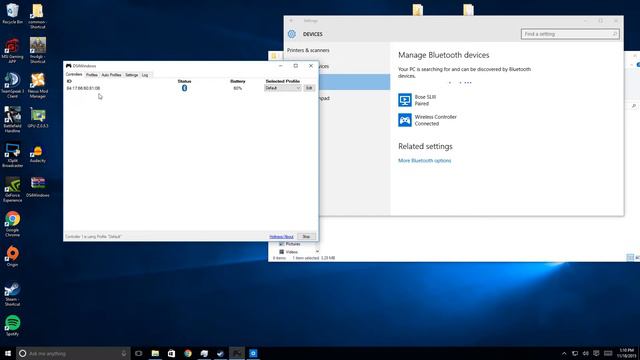Click the Bluetooth status icon of the controller
Screen dimensions: 640x360
184,88
